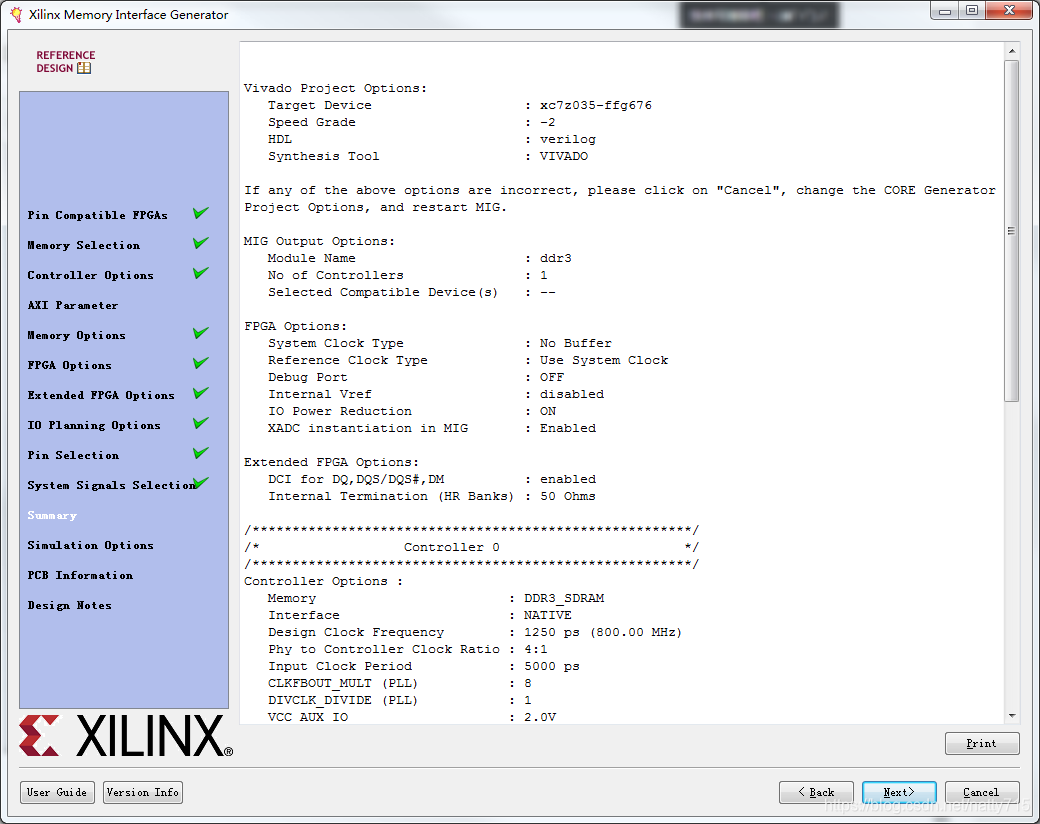Click the vertical scrollbar thumb
Screen dimensions: 1040x824
tap(1011, 231)
